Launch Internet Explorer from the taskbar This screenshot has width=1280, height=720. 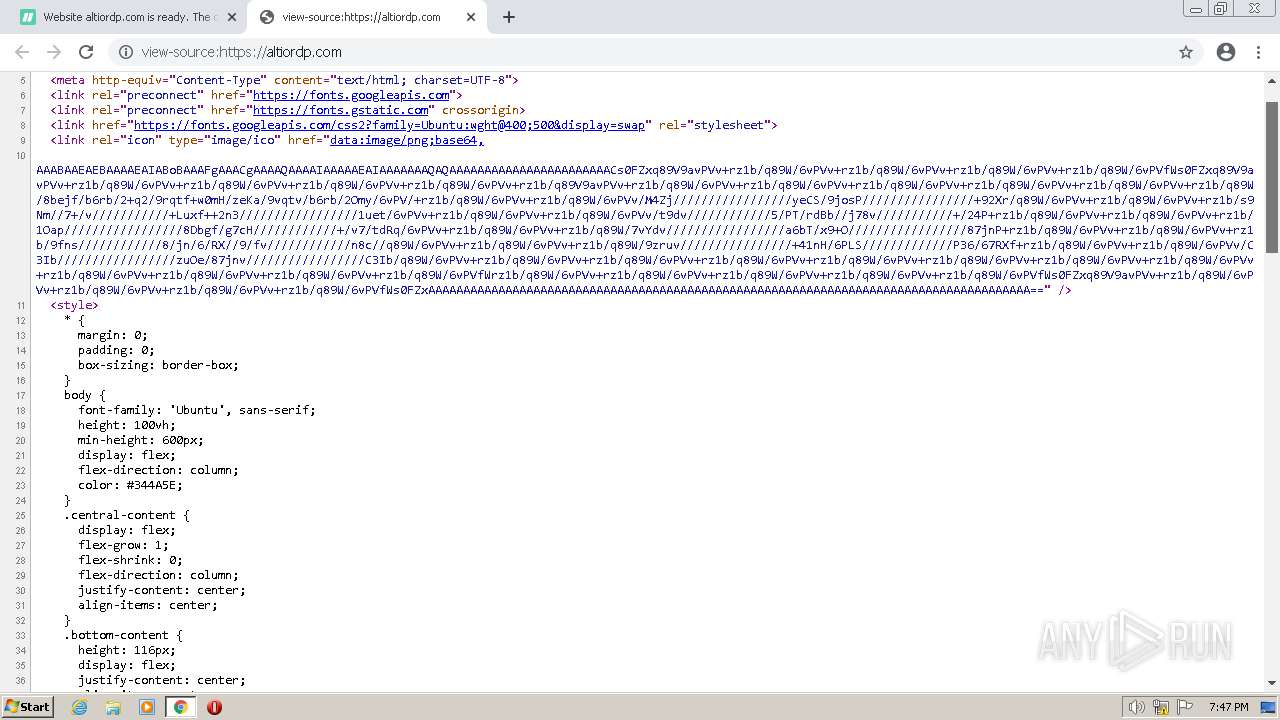(80, 707)
